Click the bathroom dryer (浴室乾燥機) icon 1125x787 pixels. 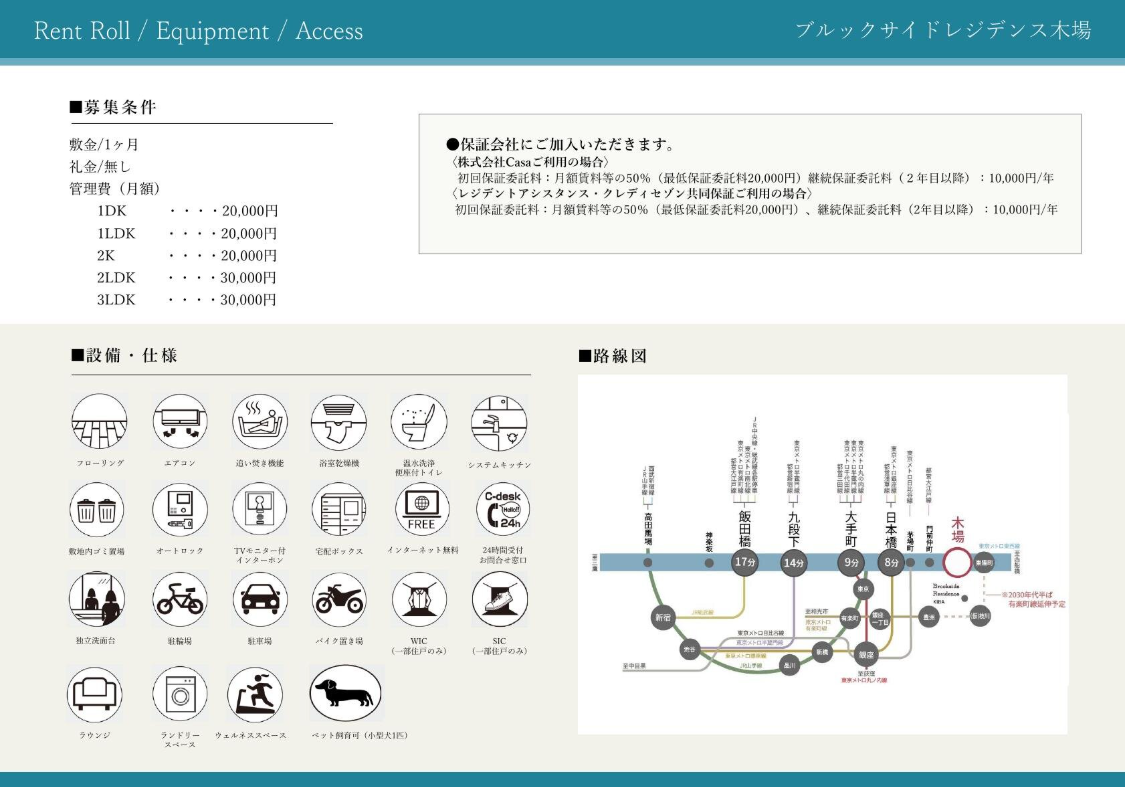point(339,421)
